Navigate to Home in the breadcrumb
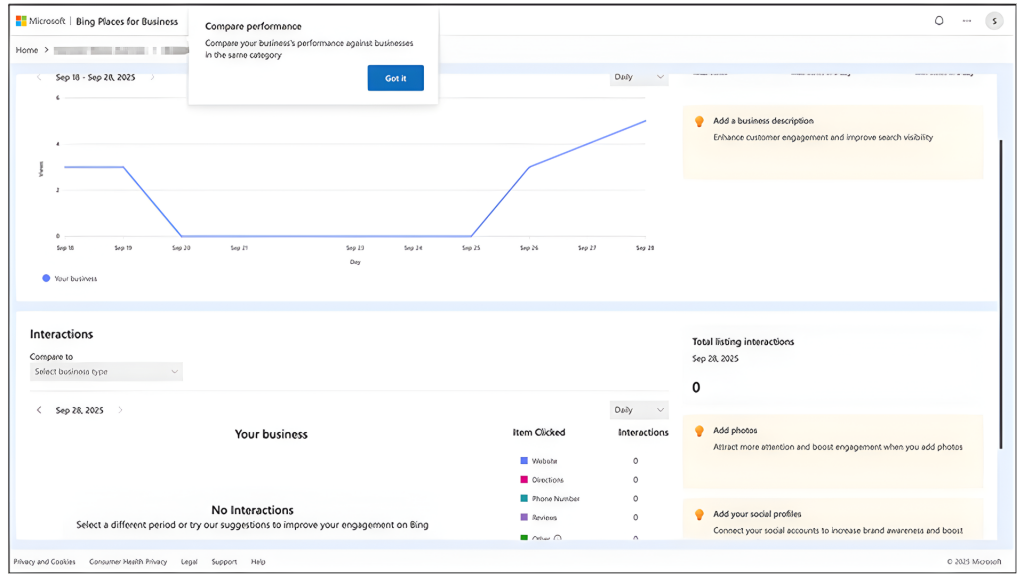This screenshot has width=1024, height=576. [27, 50]
